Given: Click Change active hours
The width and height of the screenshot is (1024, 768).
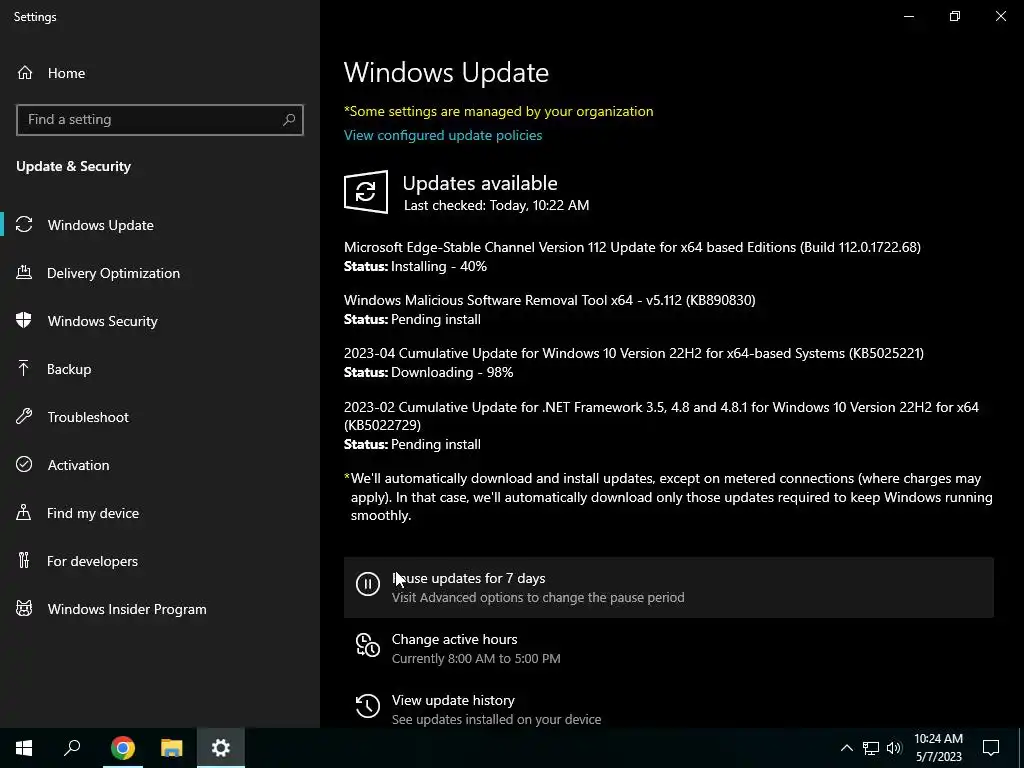Looking at the screenshot, I should [x=669, y=648].
